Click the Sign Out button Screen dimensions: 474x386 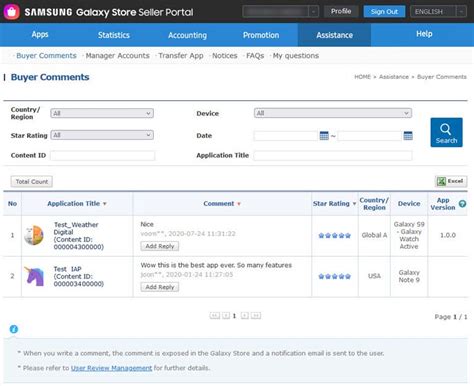tap(384, 12)
